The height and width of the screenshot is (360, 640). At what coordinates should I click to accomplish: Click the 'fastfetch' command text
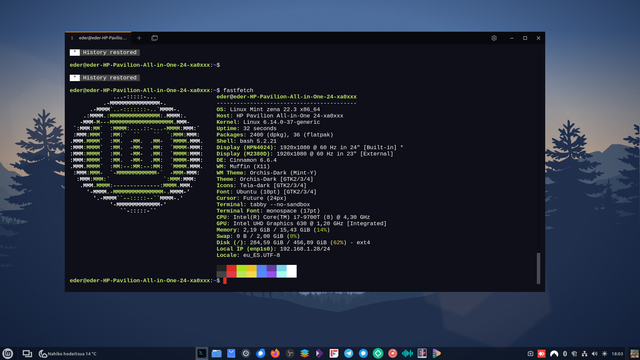pos(238,90)
